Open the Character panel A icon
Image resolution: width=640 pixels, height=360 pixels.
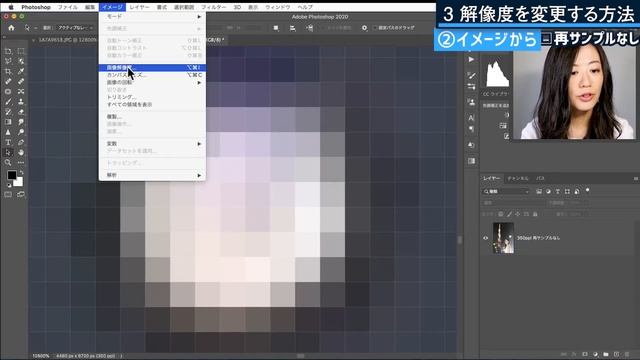pos(471,118)
